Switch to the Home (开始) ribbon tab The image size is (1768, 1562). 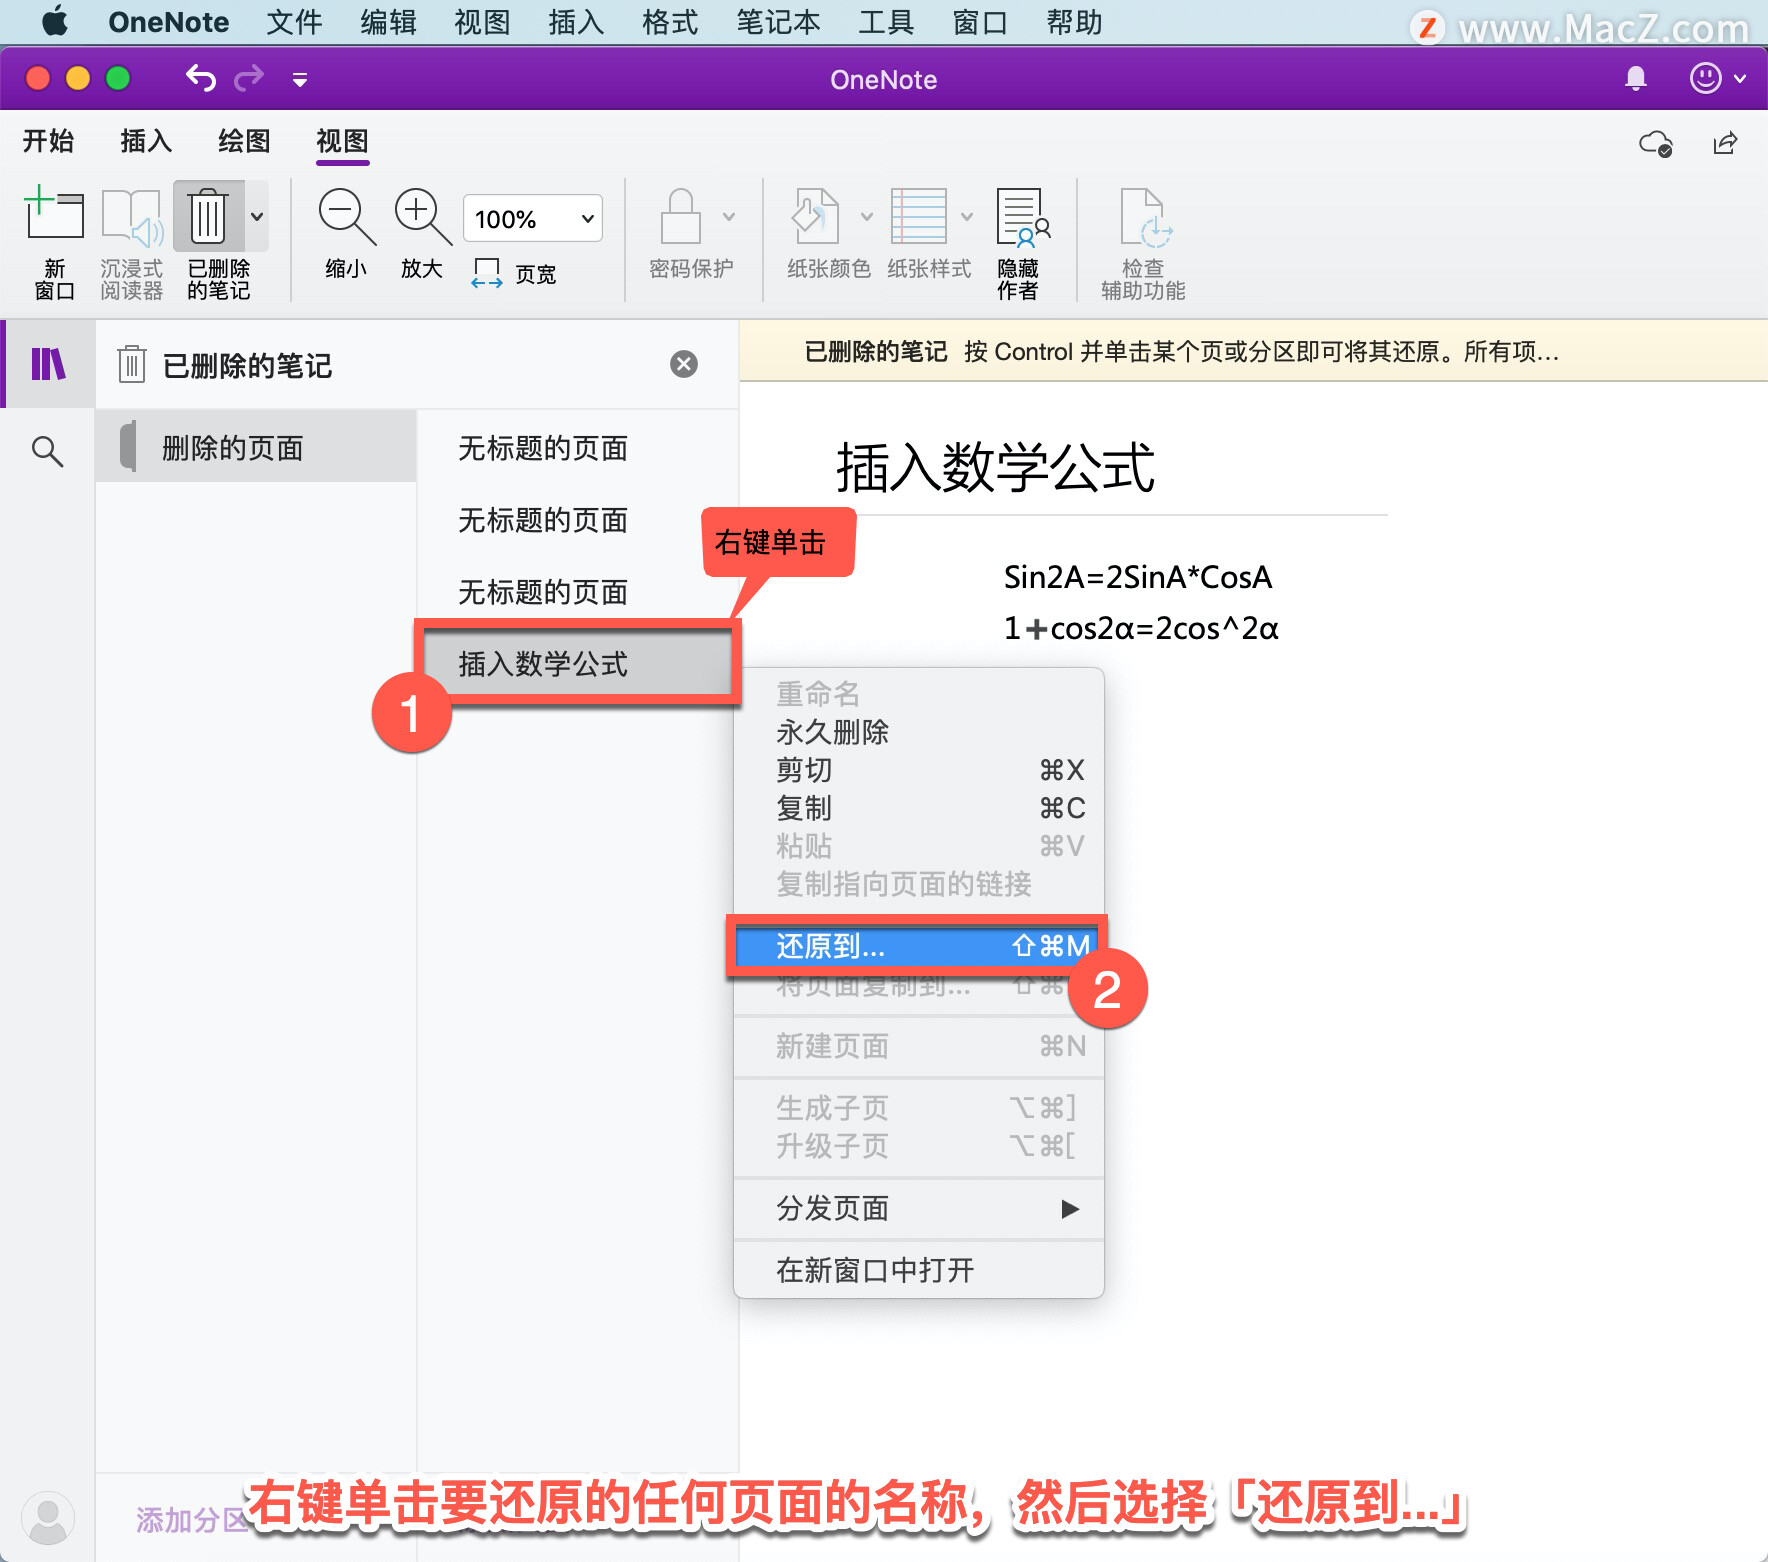coord(48,141)
